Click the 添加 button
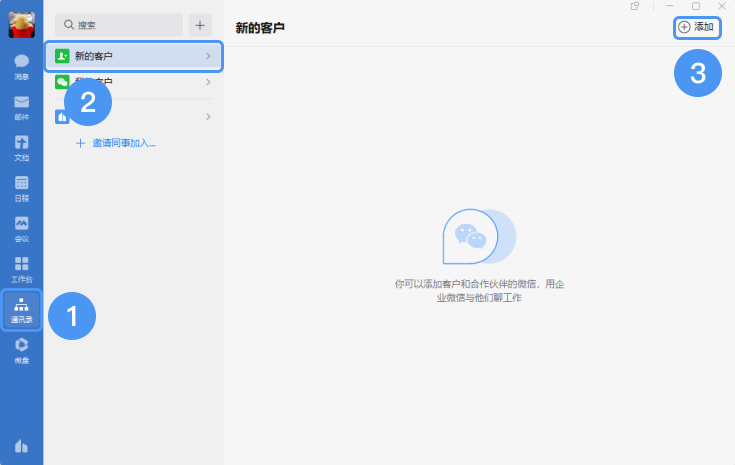Image resolution: width=735 pixels, height=465 pixels. pyautogui.click(x=697, y=27)
